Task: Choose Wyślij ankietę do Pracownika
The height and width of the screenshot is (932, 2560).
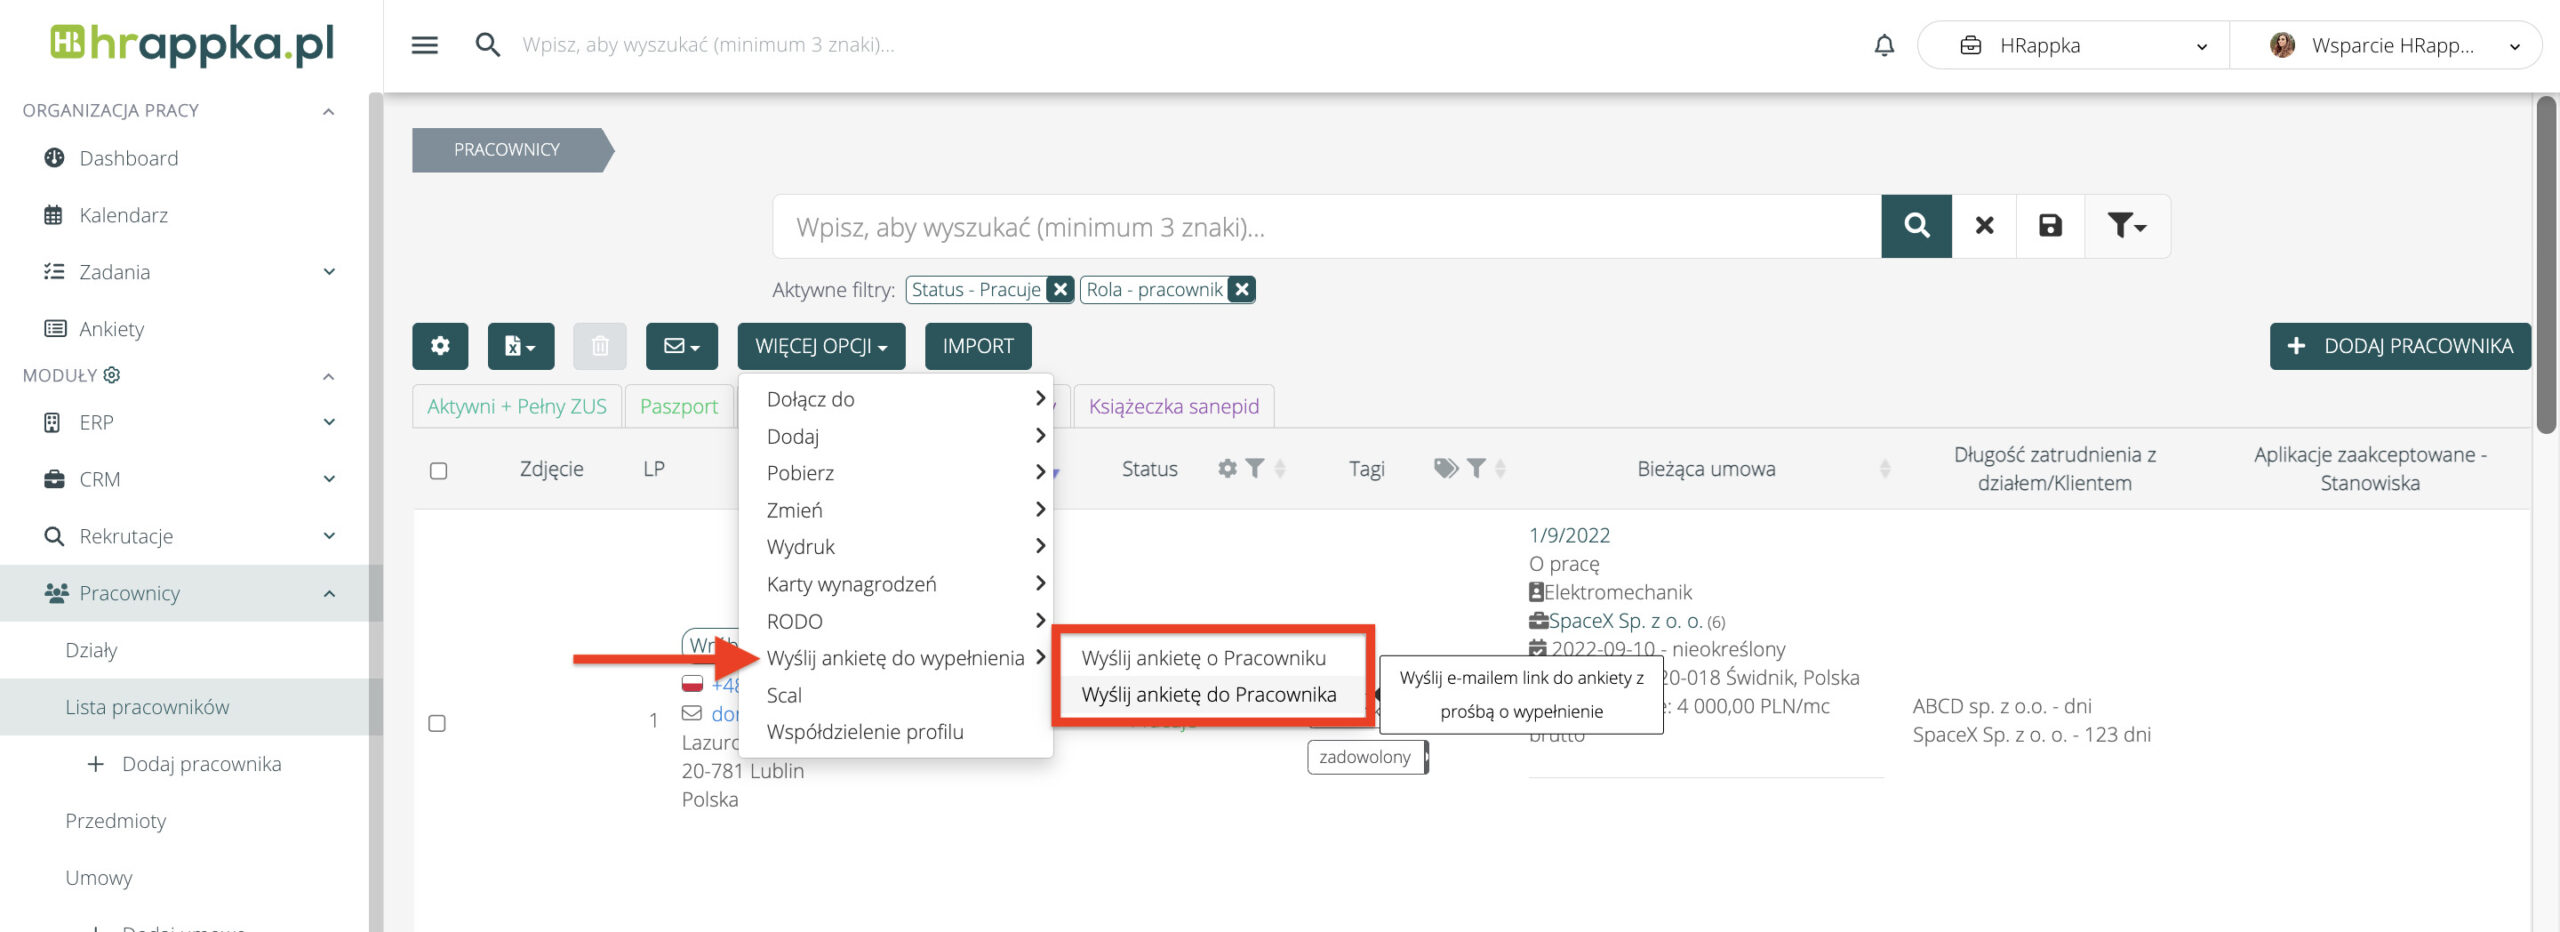Action: click(1208, 694)
